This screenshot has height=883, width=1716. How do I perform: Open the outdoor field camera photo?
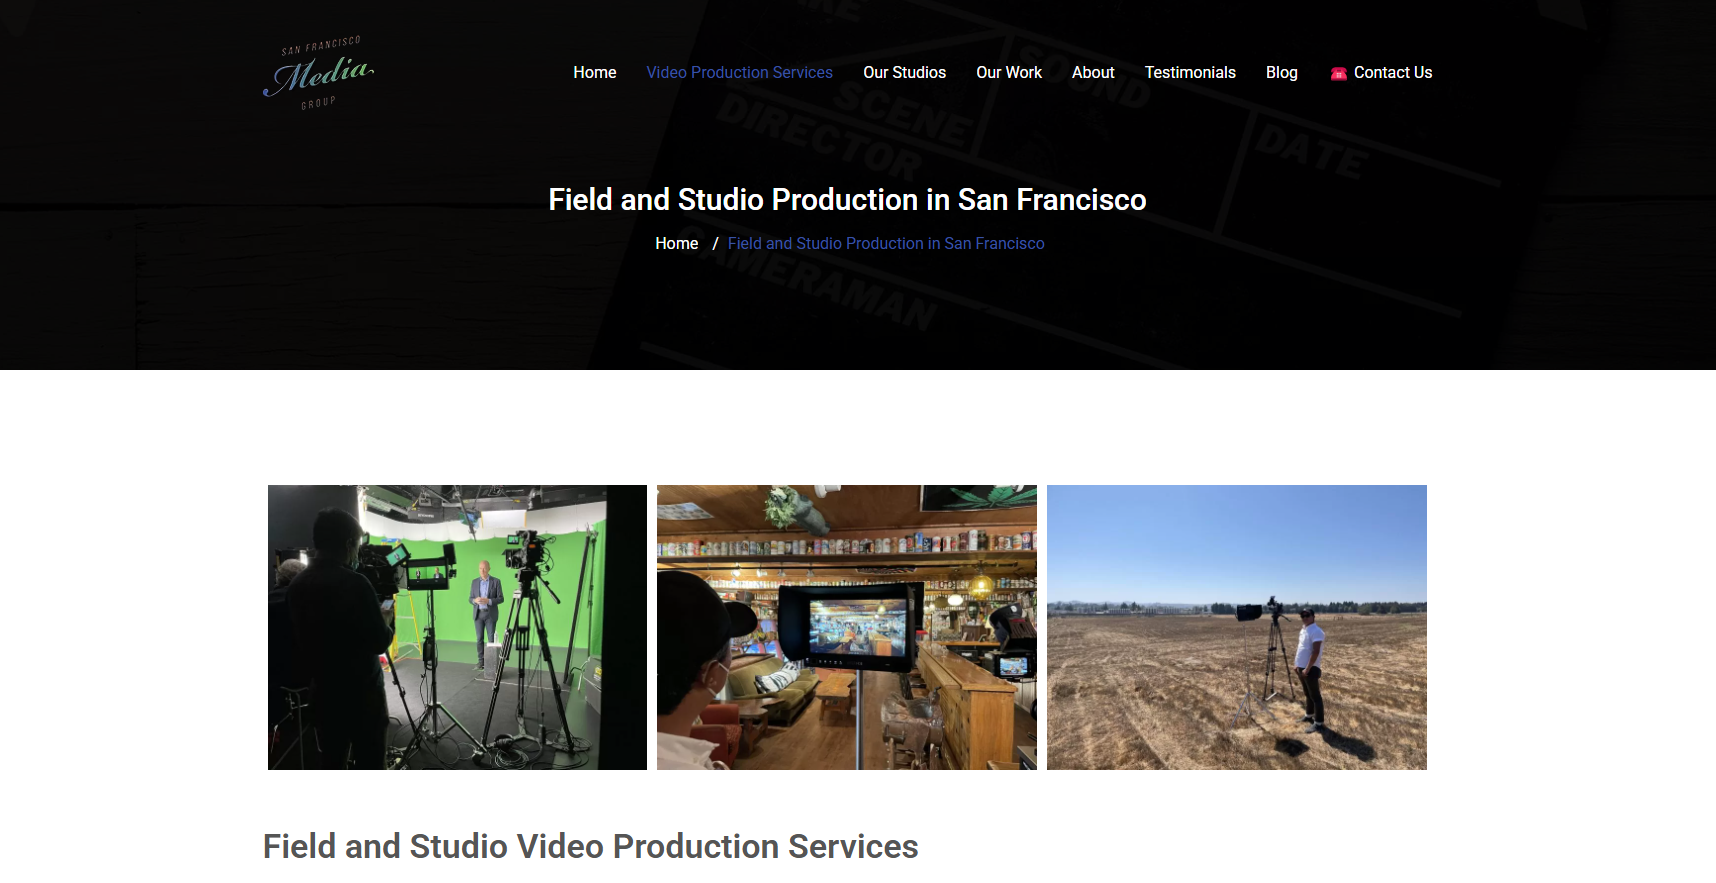[1237, 627]
